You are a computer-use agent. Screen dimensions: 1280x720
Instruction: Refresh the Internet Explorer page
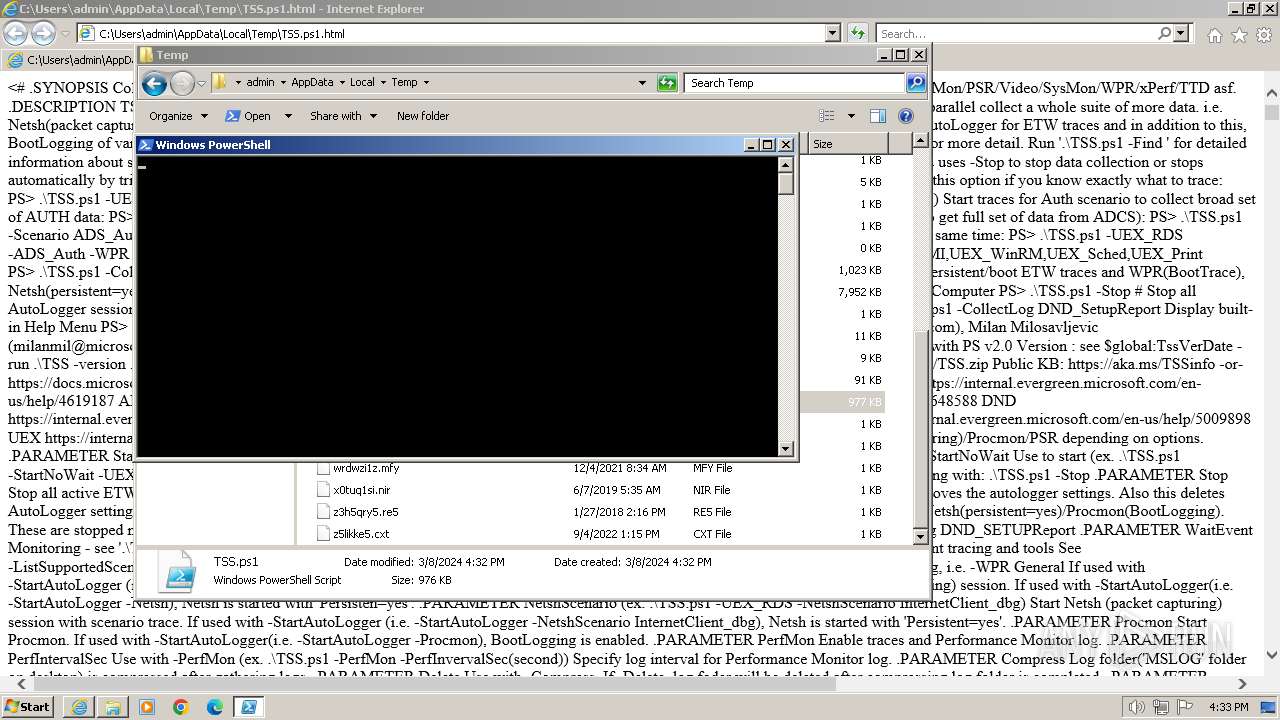(x=857, y=33)
